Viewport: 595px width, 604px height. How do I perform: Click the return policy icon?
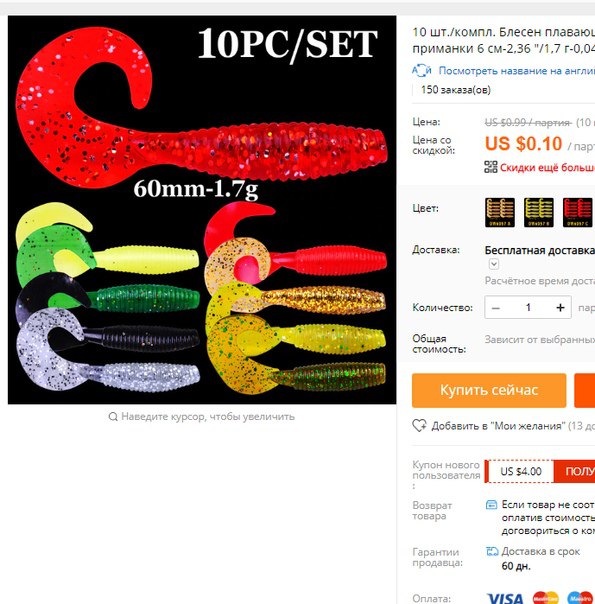click(x=491, y=505)
